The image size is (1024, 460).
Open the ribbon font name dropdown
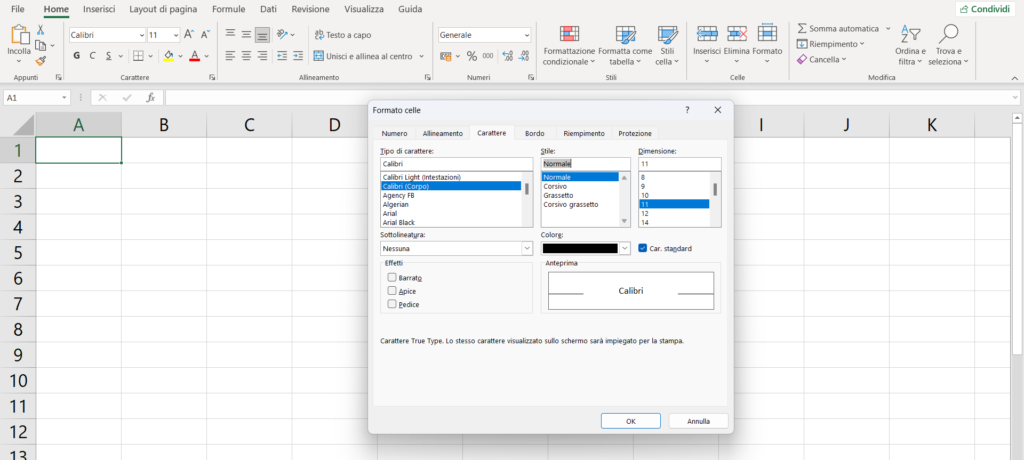tap(142, 35)
